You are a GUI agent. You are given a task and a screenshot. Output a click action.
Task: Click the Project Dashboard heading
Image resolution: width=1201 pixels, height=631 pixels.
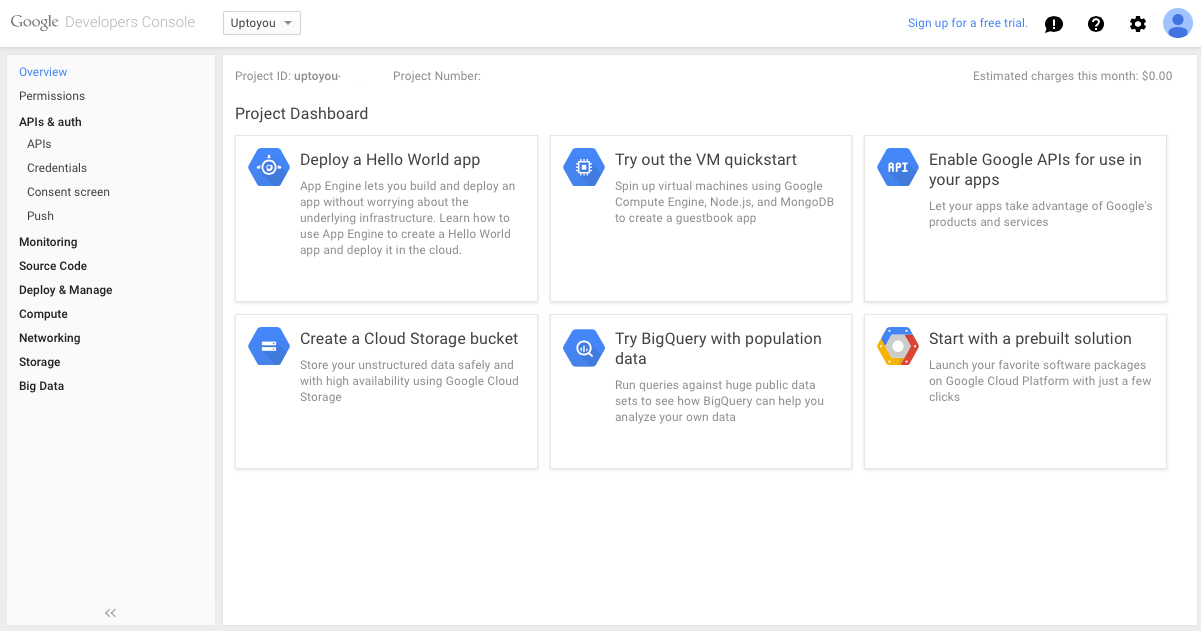tap(302, 114)
